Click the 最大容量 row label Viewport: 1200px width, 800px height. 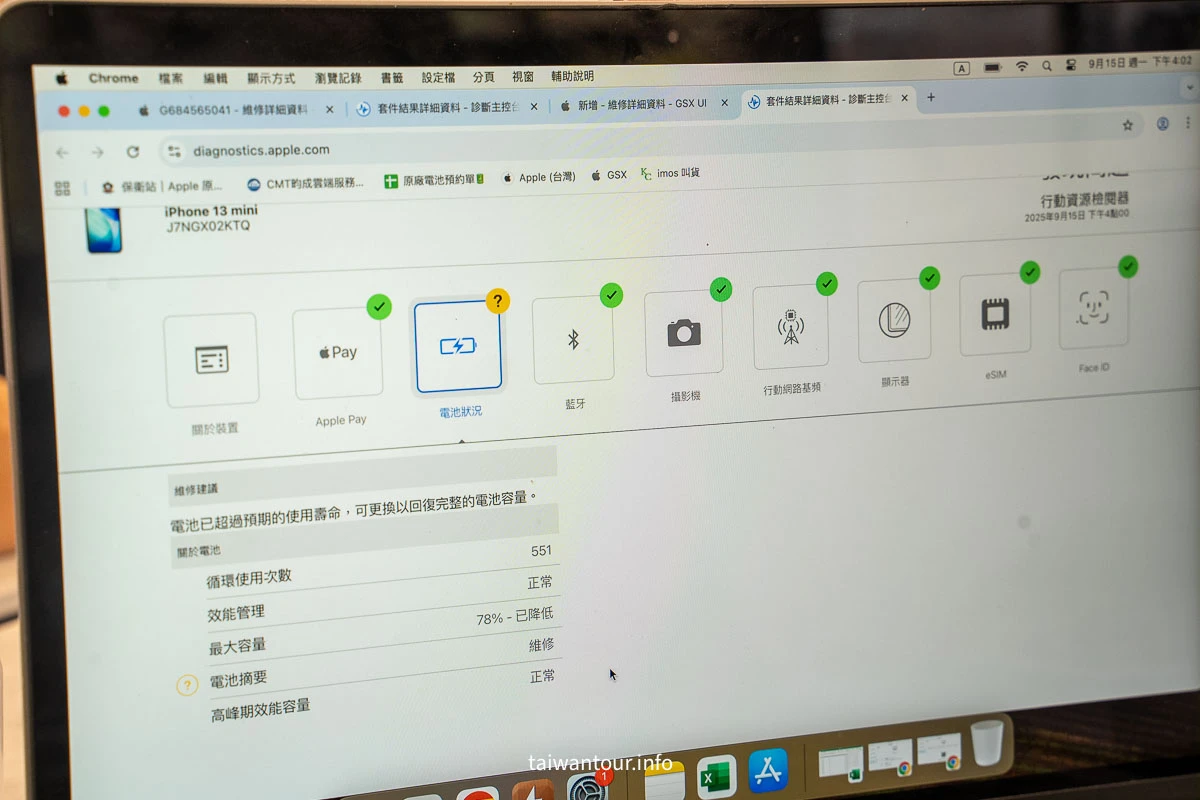(237, 646)
